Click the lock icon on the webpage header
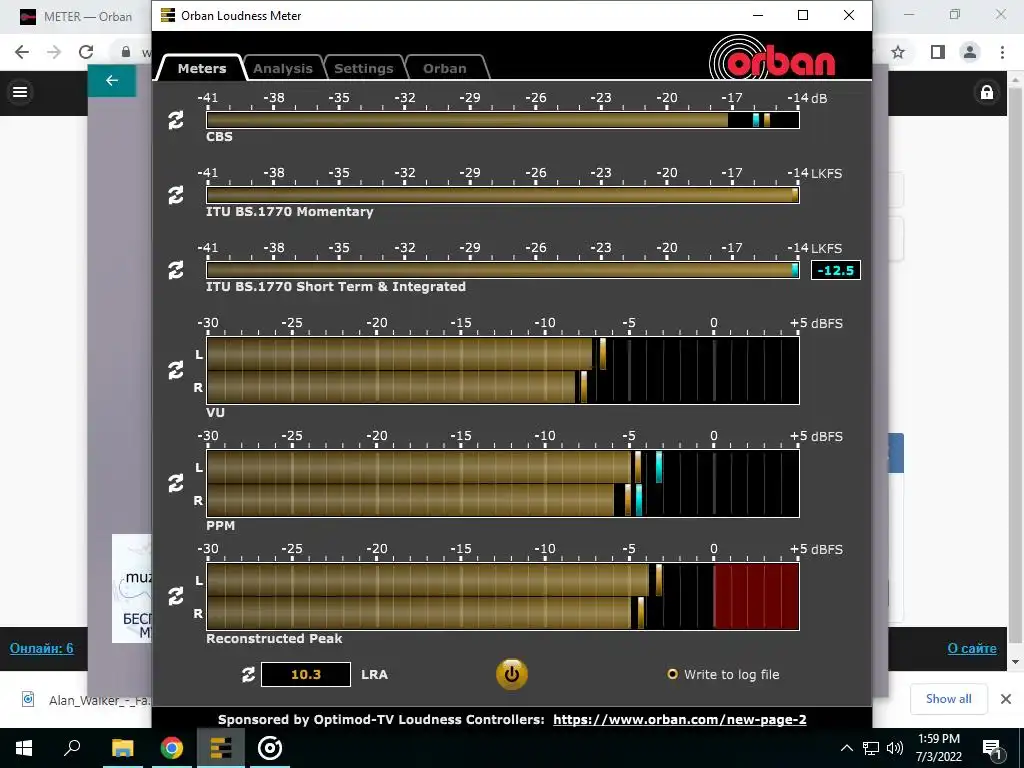The height and width of the screenshot is (768, 1024). pos(987,92)
